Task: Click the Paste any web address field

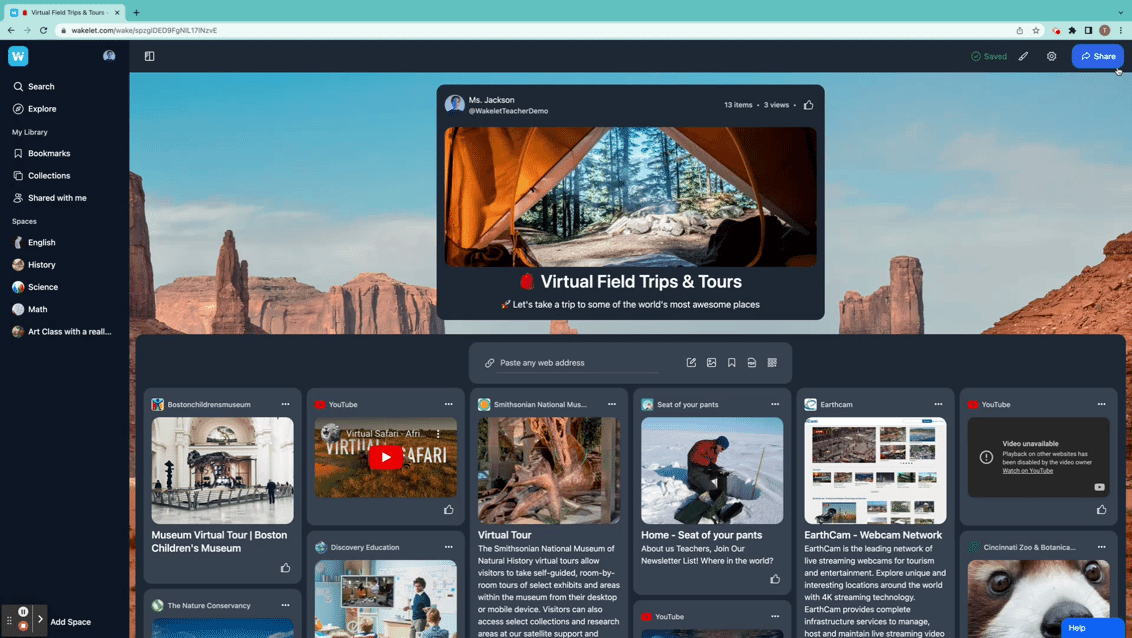Action: (578, 363)
